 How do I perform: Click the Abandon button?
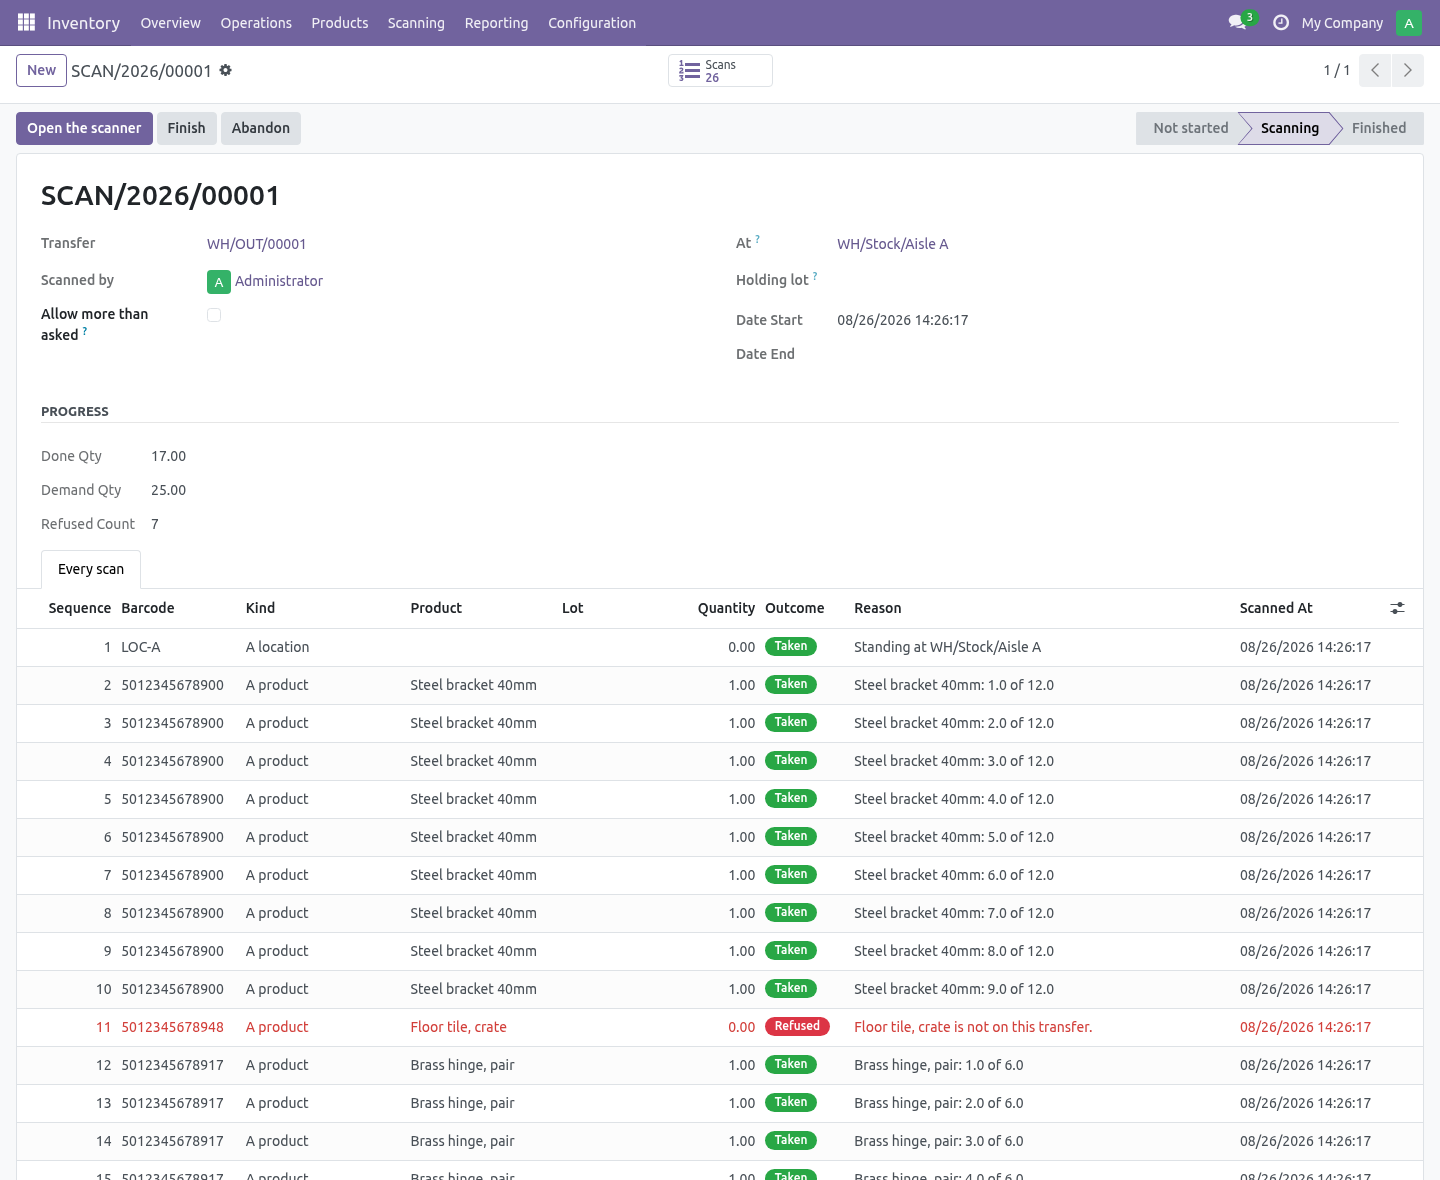[261, 128]
